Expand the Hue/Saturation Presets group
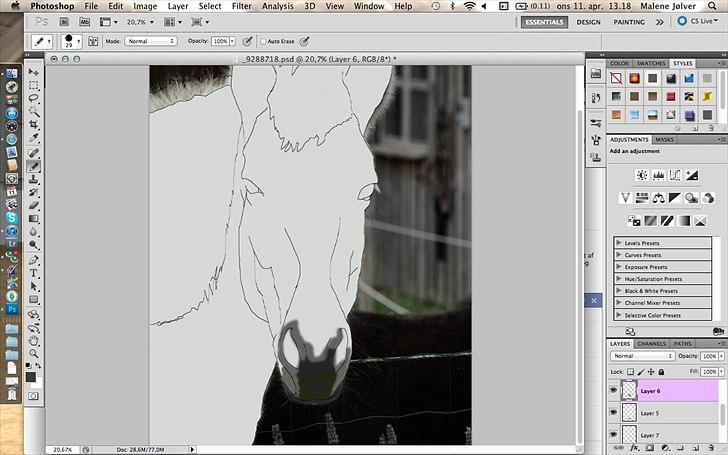 [619, 279]
